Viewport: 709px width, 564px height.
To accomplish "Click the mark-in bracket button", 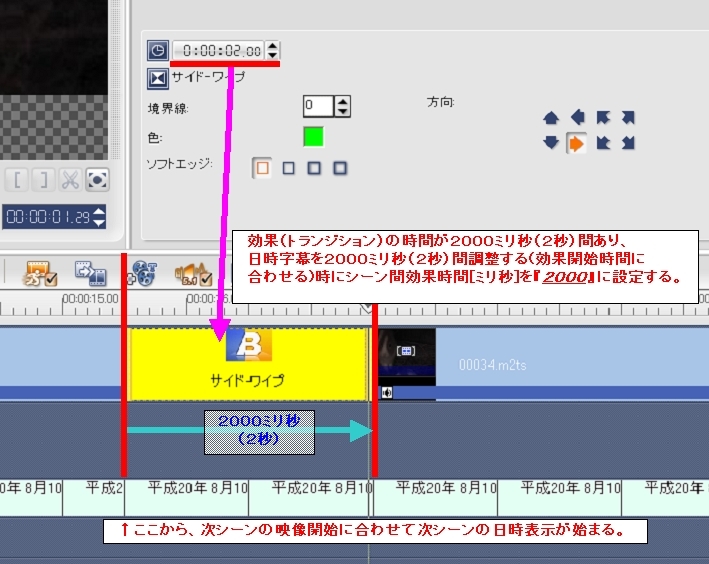I will [17, 180].
